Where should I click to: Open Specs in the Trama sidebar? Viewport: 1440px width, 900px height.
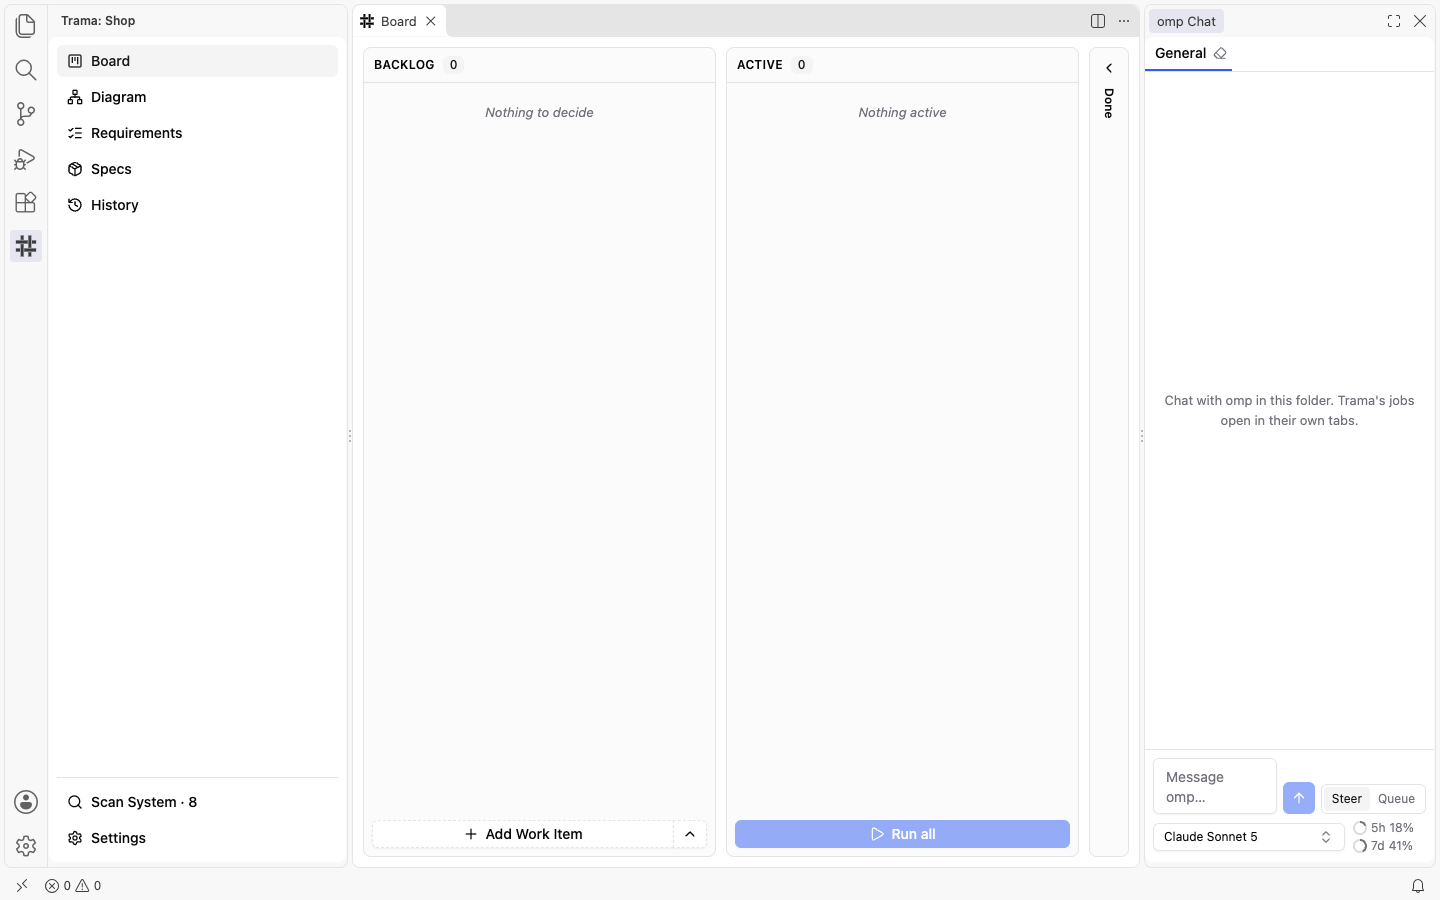[x=197, y=169]
